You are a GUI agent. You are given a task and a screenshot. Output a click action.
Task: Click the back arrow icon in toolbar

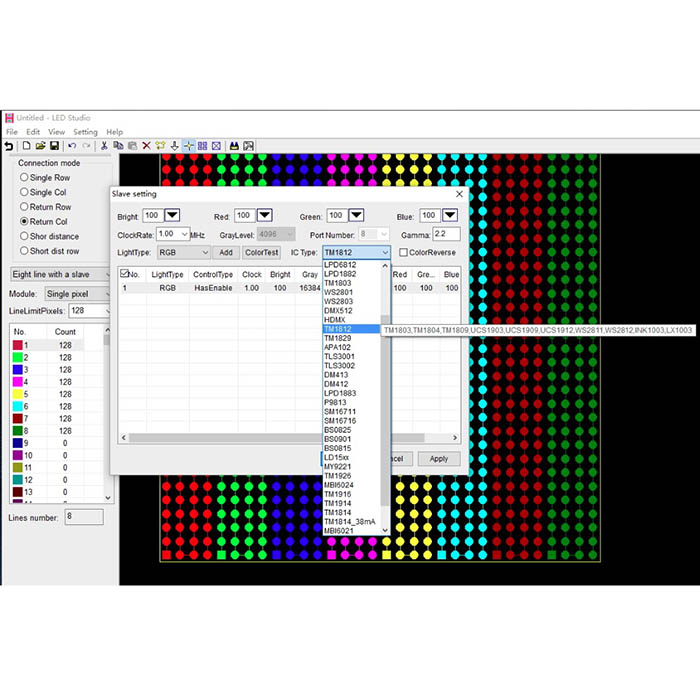(8, 146)
